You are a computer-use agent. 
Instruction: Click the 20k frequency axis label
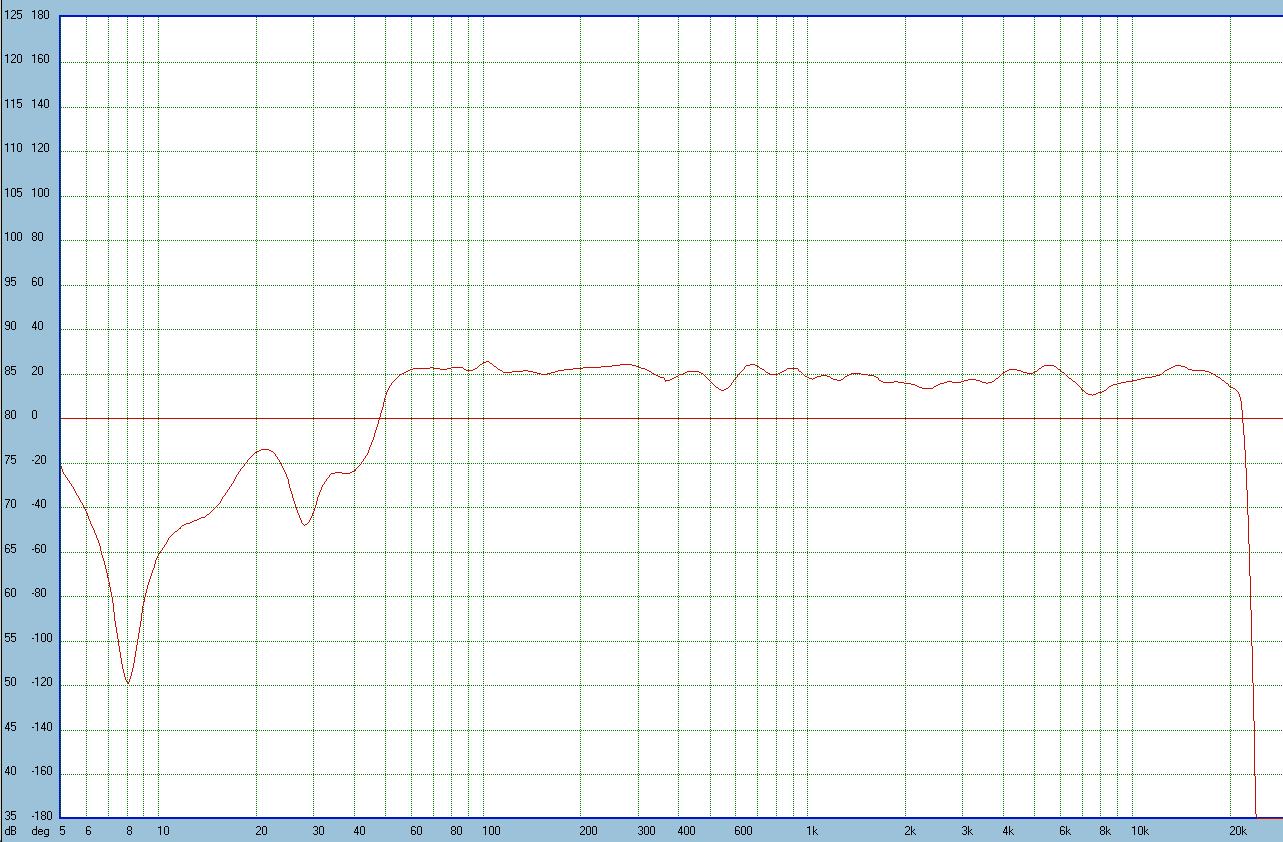click(x=1237, y=831)
